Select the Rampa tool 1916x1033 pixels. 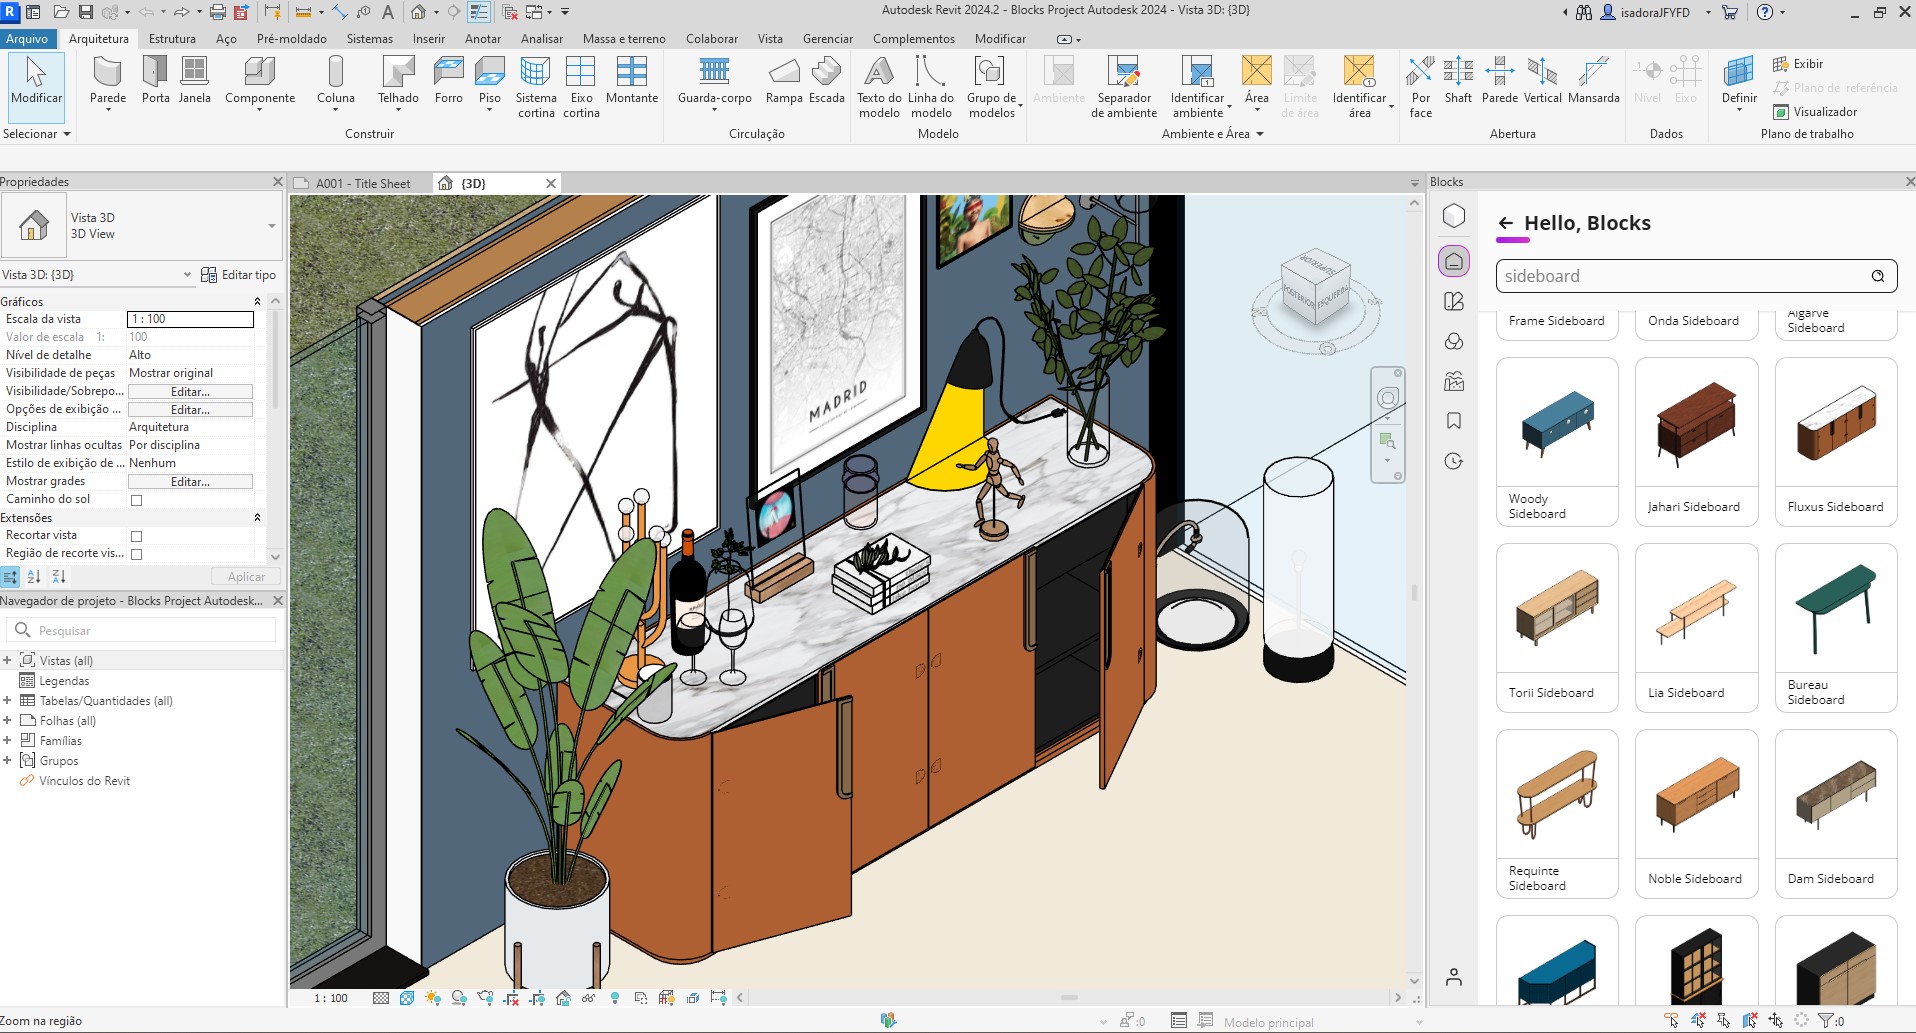tap(784, 80)
